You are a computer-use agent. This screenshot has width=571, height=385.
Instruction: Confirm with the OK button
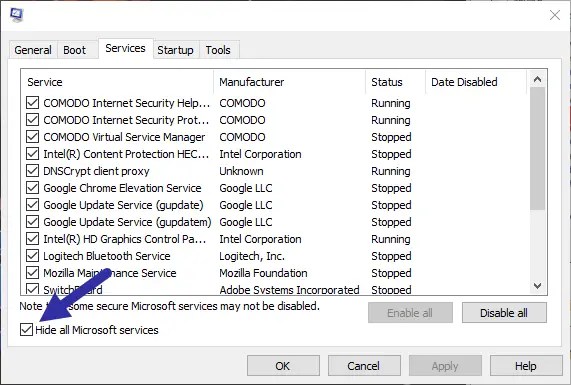click(283, 366)
